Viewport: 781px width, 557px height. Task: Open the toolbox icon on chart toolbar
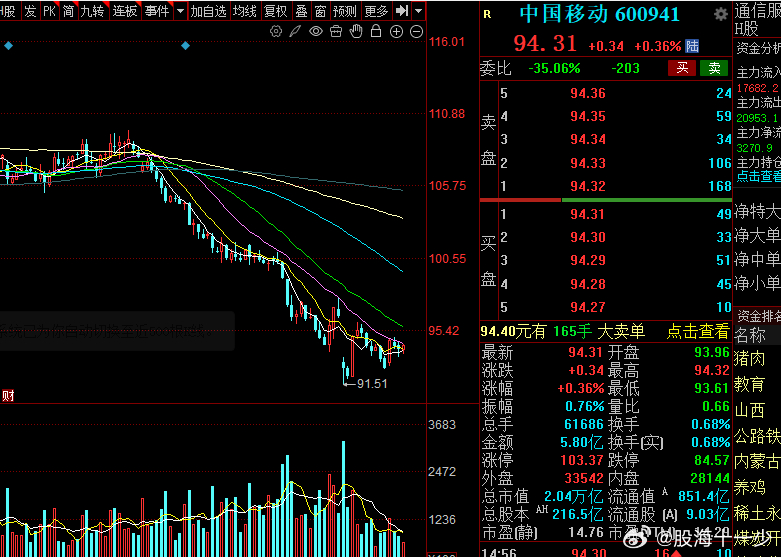tap(336, 32)
